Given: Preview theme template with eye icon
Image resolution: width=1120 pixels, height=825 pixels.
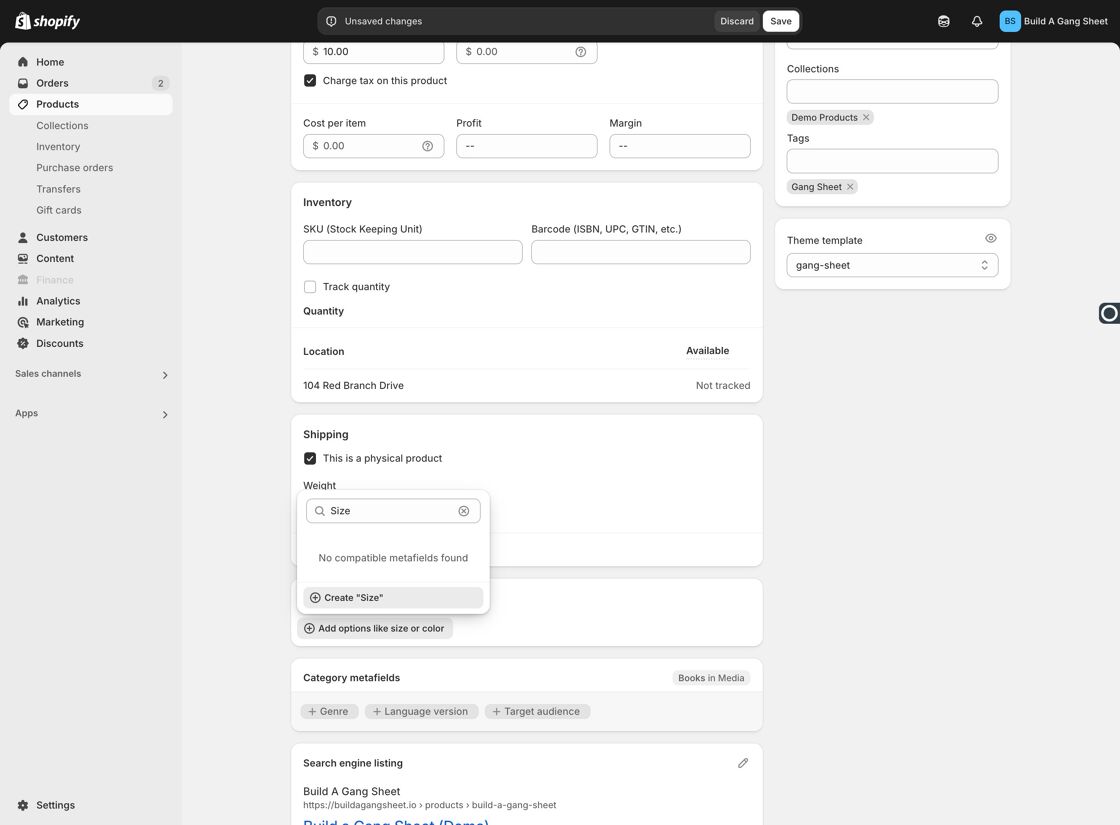Looking at the screenshot, I should [x=991, y=239].
